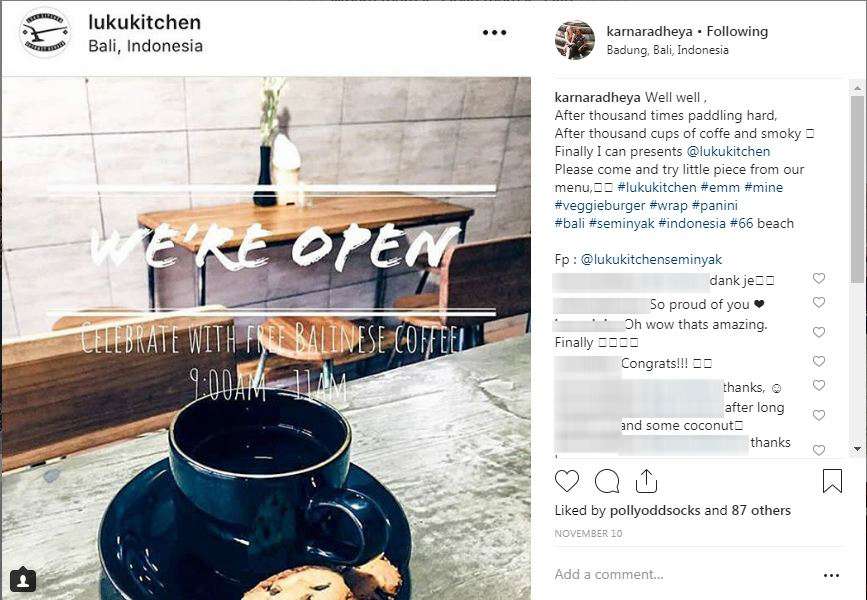Like the 'So proud of you' comment
This screenshot has width=867, height=600.
pyautogui.click(x=819, y=302)
